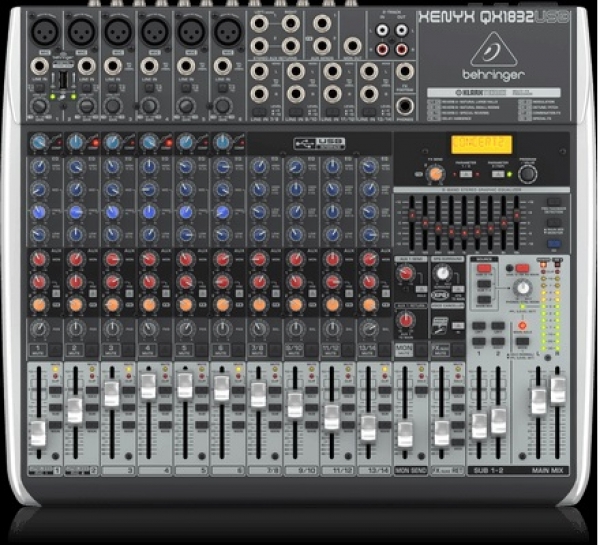Click the Behringer triangle ear logo
Screen dimensions: 600x545
pos(493,50)
